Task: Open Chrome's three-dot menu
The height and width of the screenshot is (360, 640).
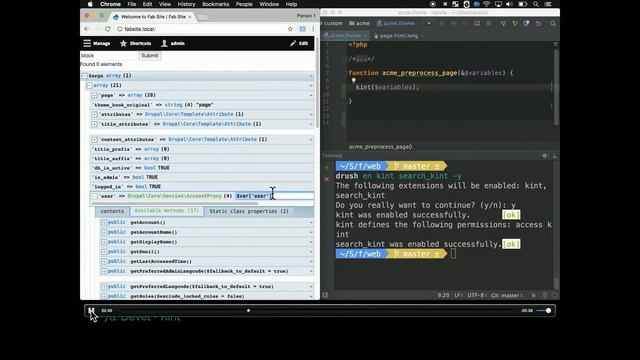Action: tap(313, 29)
